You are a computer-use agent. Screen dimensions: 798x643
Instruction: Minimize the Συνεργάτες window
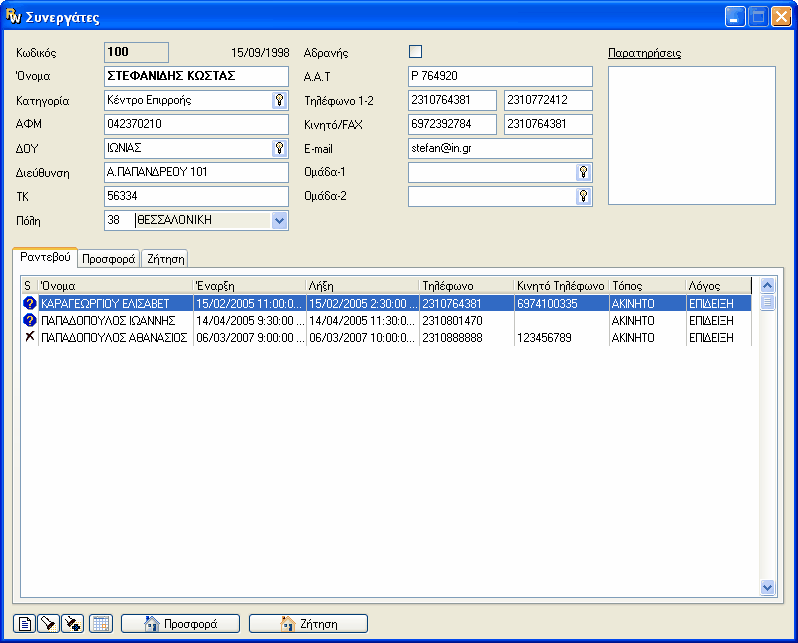pos(735,16)
